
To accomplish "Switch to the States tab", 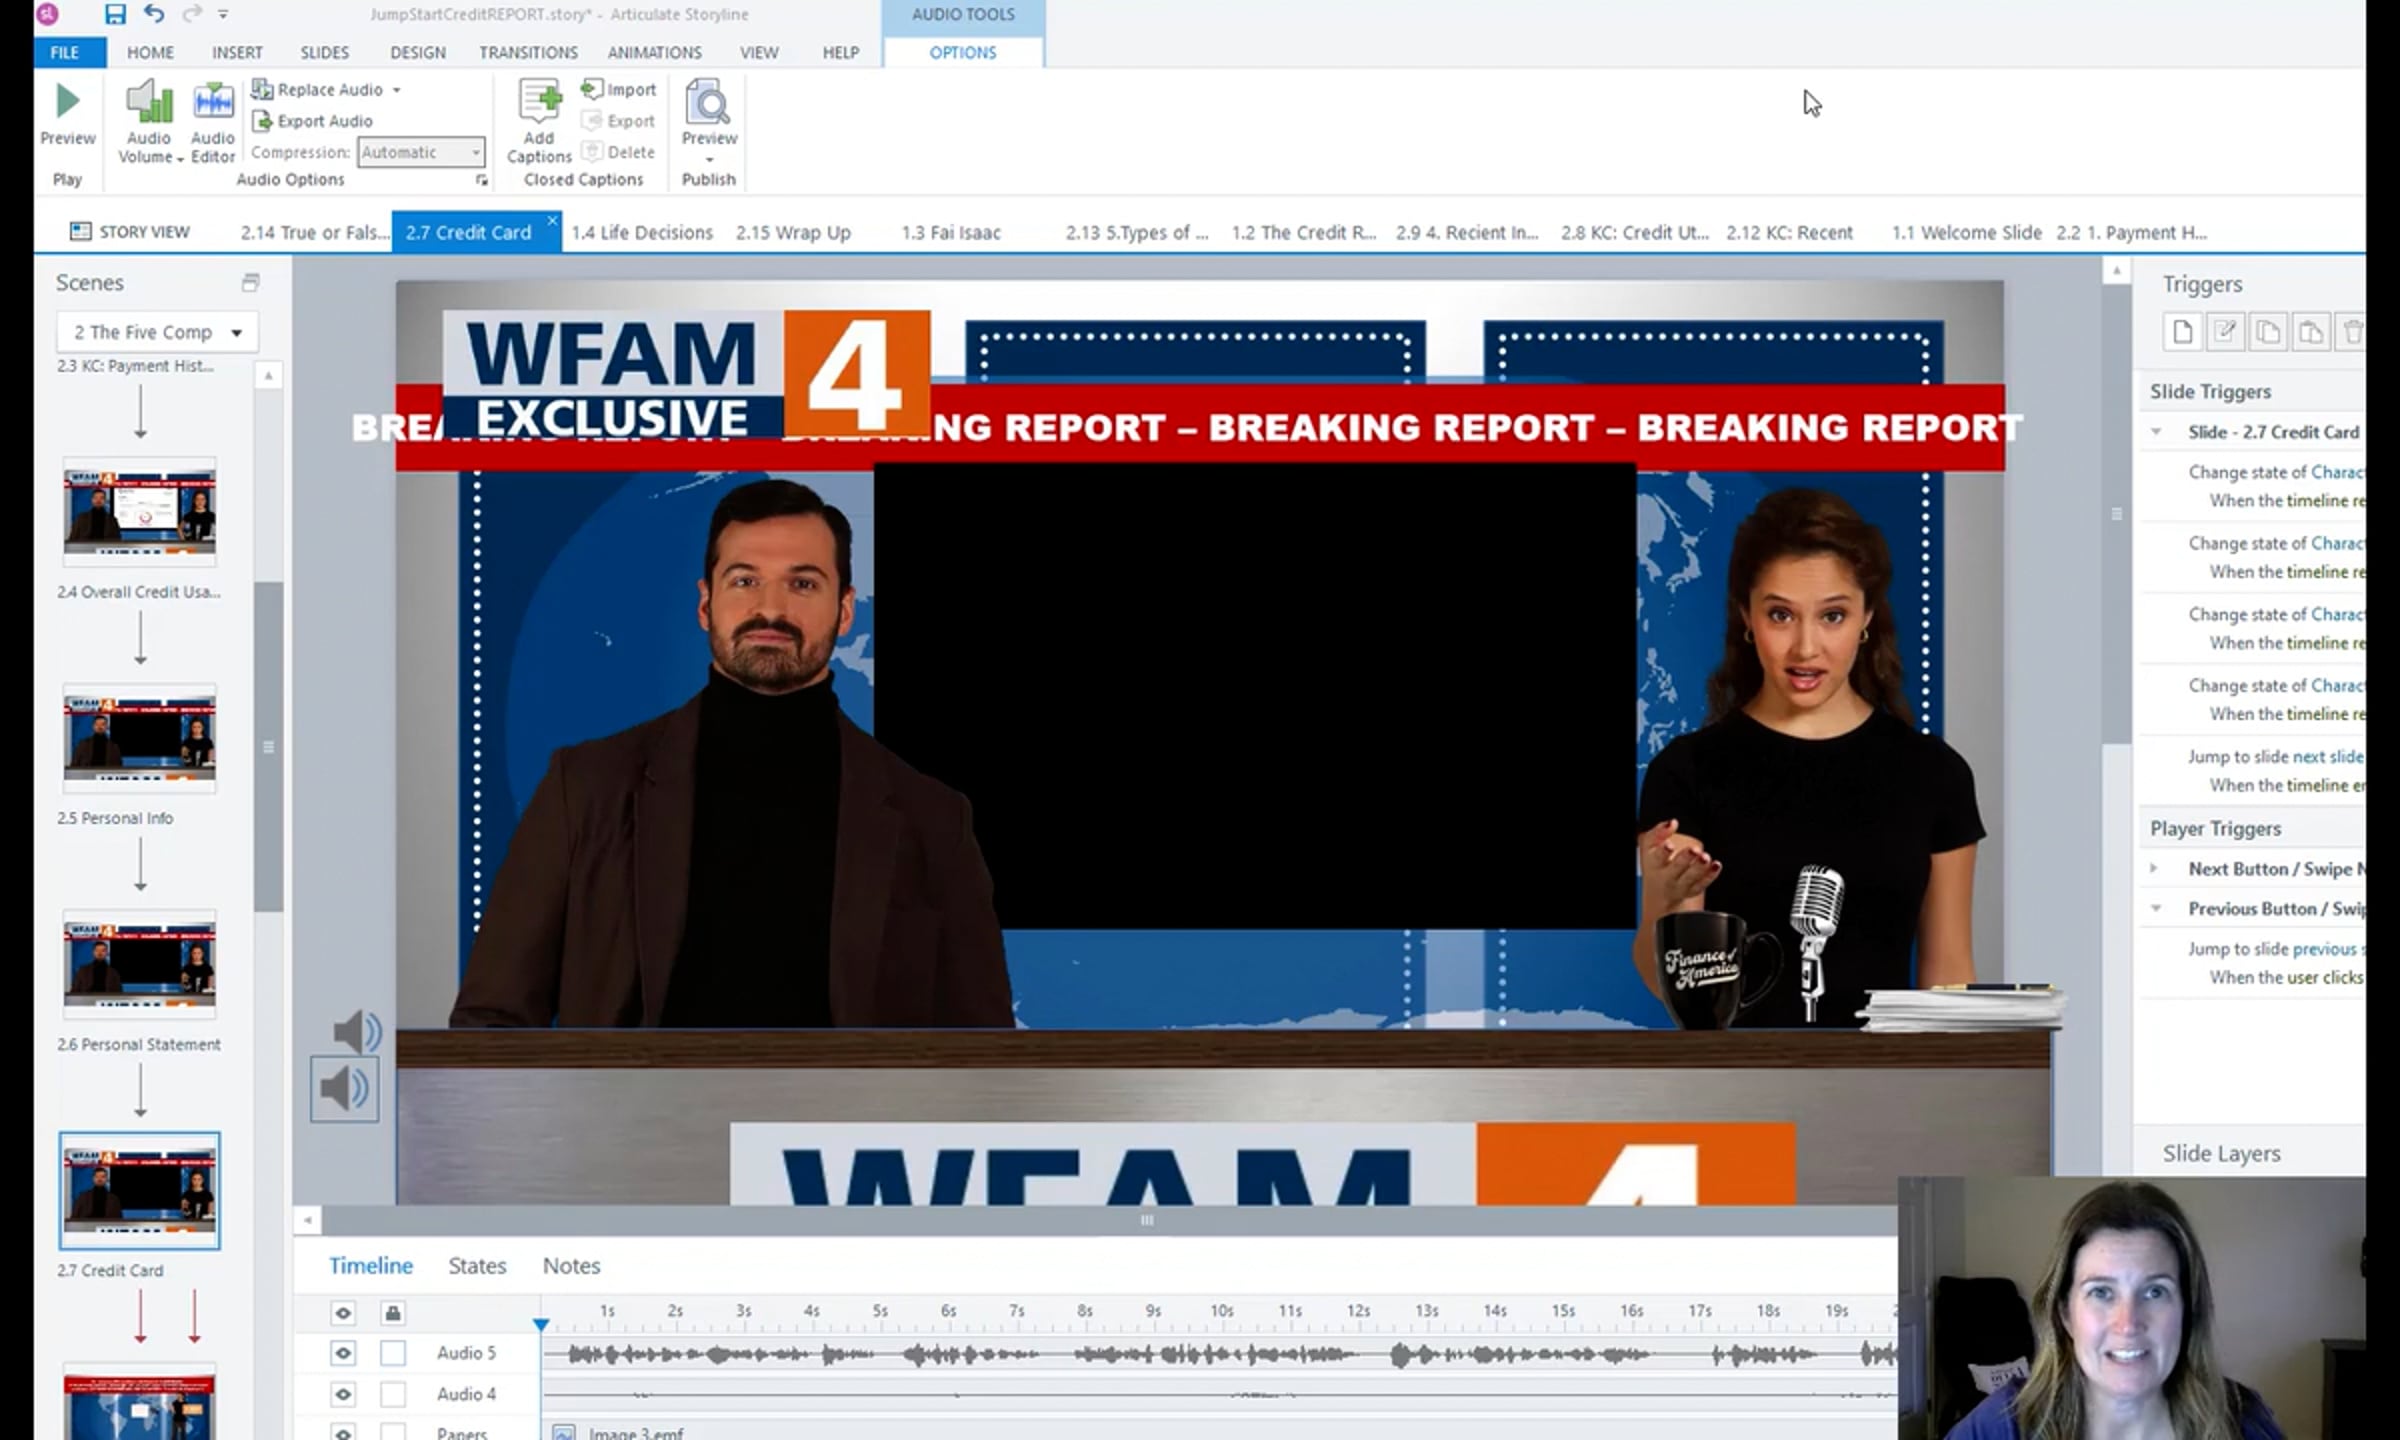I will 477,1266.
